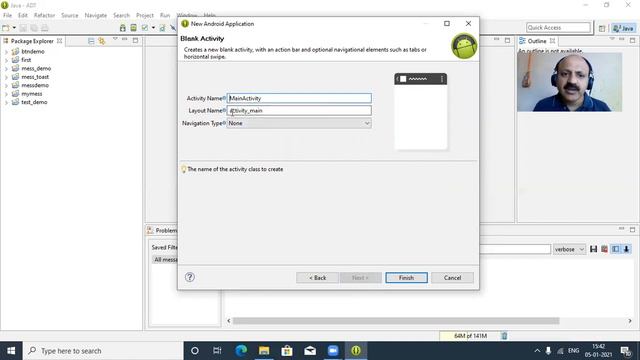Expand the test_demo project
Image resolution: width=640 pixels, height=360 pixels.
tap(6, 102)
